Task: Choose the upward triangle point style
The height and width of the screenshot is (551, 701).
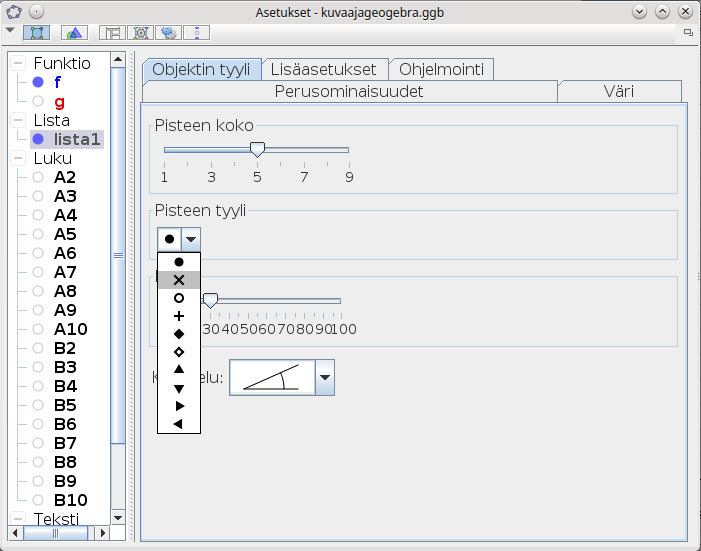Action: coord(179,370)
